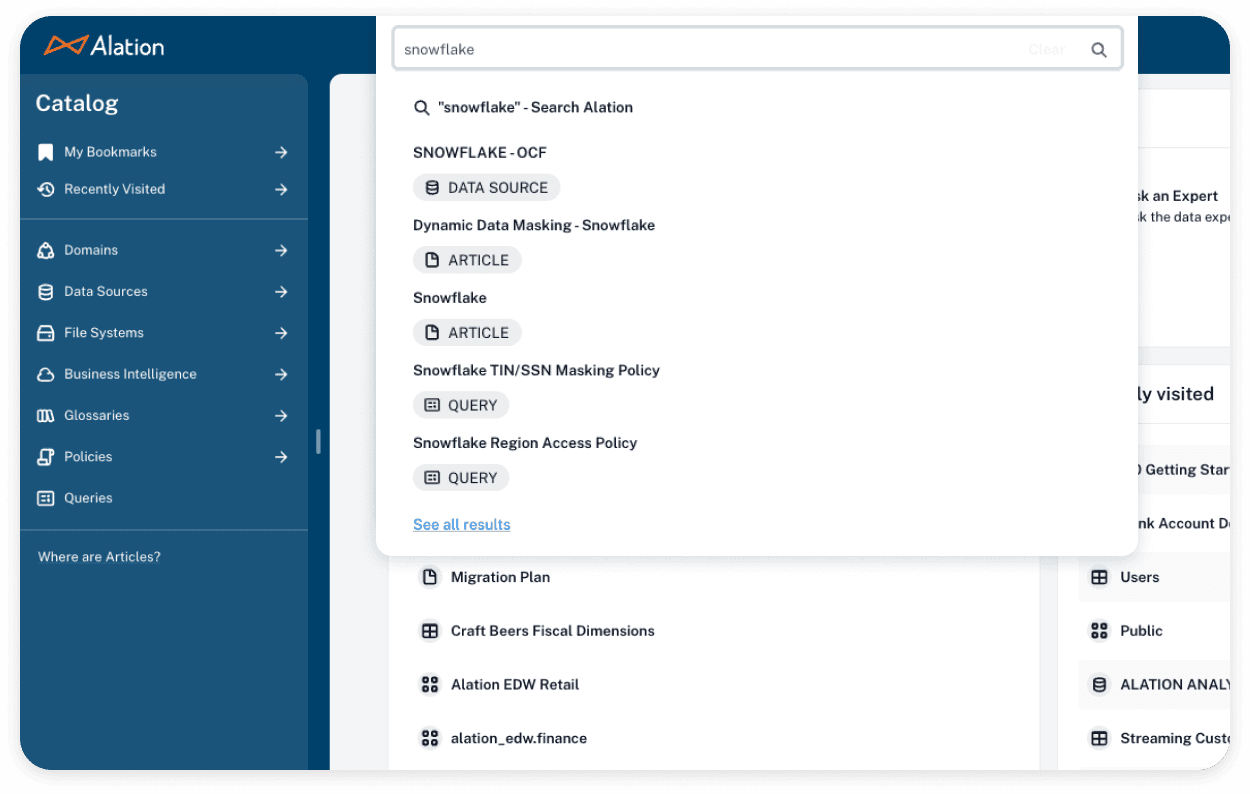Screen dimensions: 1250x794
Task: Click the Domains icon in sidebar
Action: point(45,250)
